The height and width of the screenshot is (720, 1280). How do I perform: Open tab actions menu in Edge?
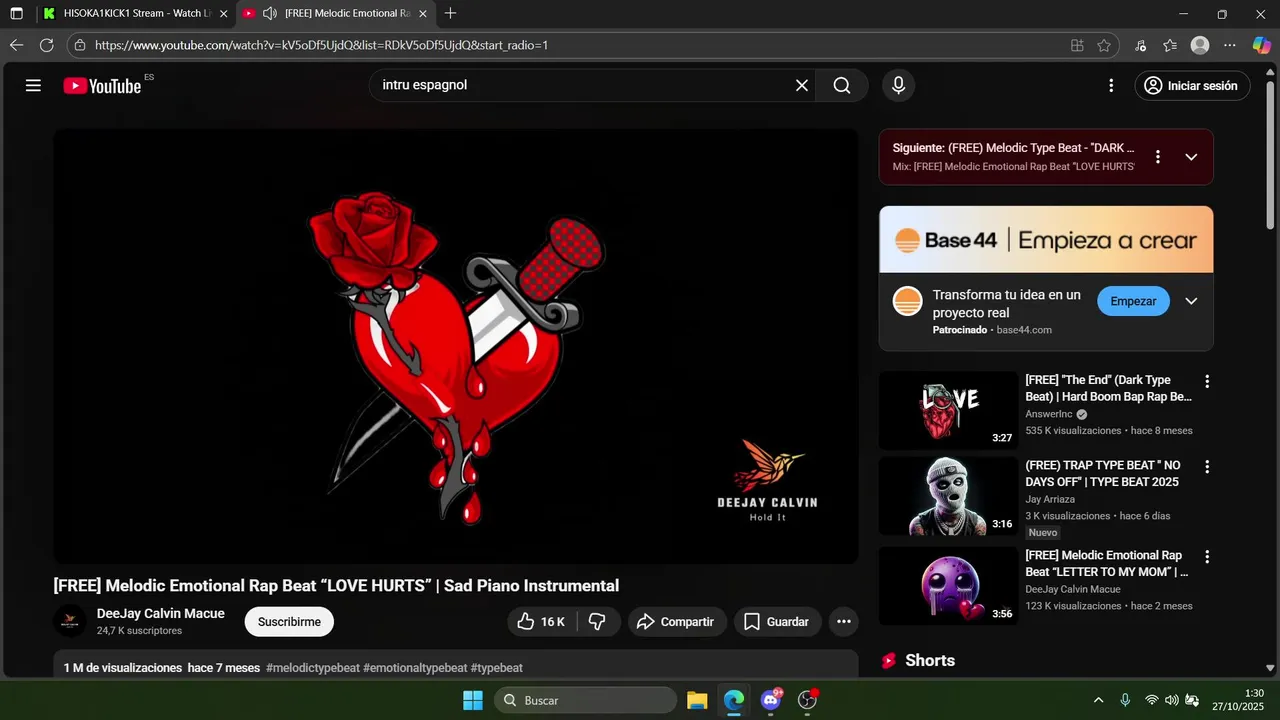[17, 14]
